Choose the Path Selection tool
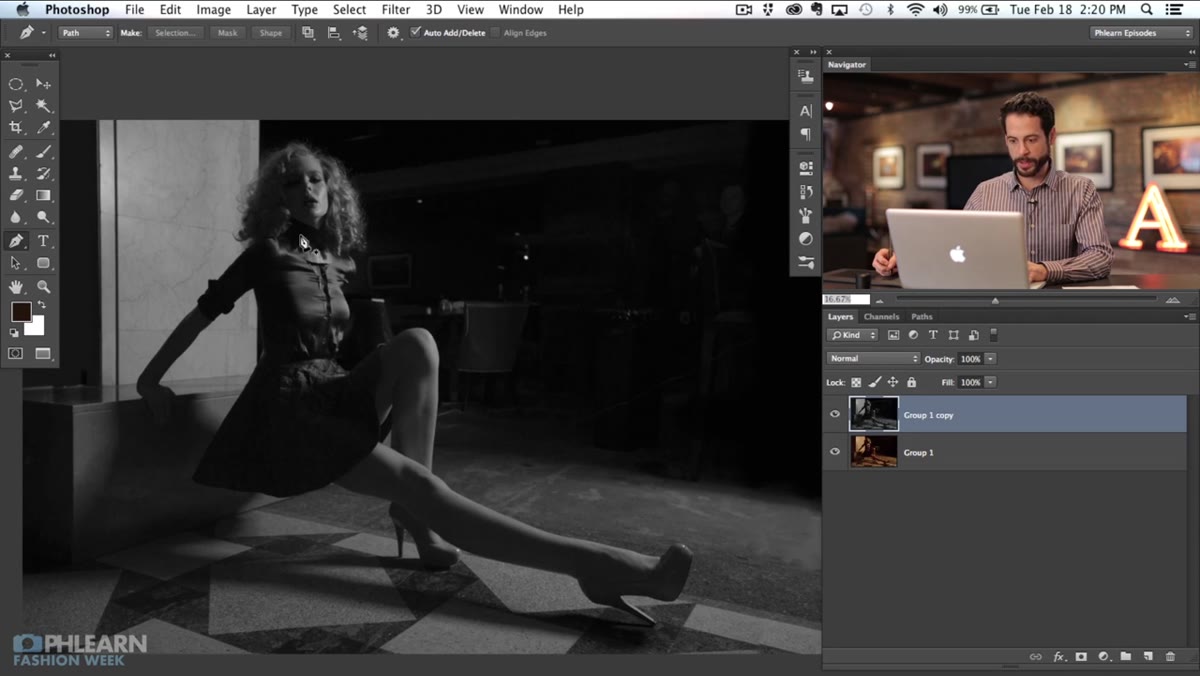 [16, 263]
